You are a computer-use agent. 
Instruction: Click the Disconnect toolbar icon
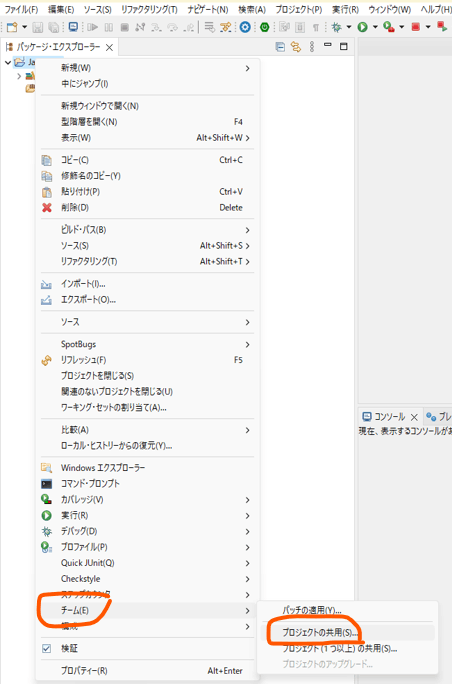pyautogui.click(x=140, y=27)
